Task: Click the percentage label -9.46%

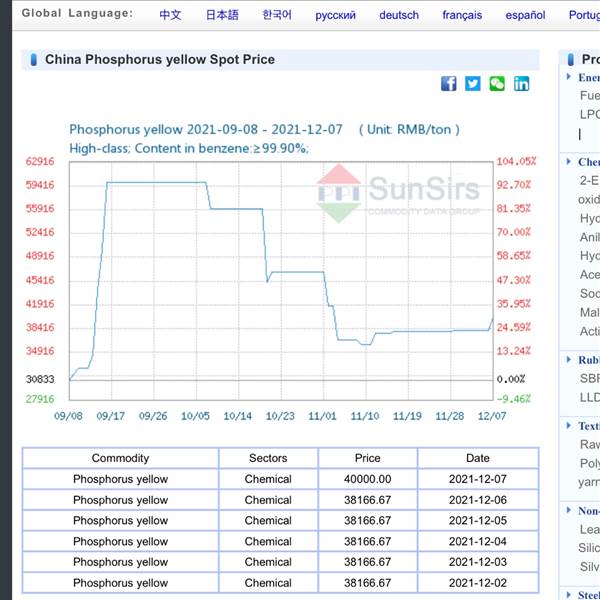Action: coord(514,399)
